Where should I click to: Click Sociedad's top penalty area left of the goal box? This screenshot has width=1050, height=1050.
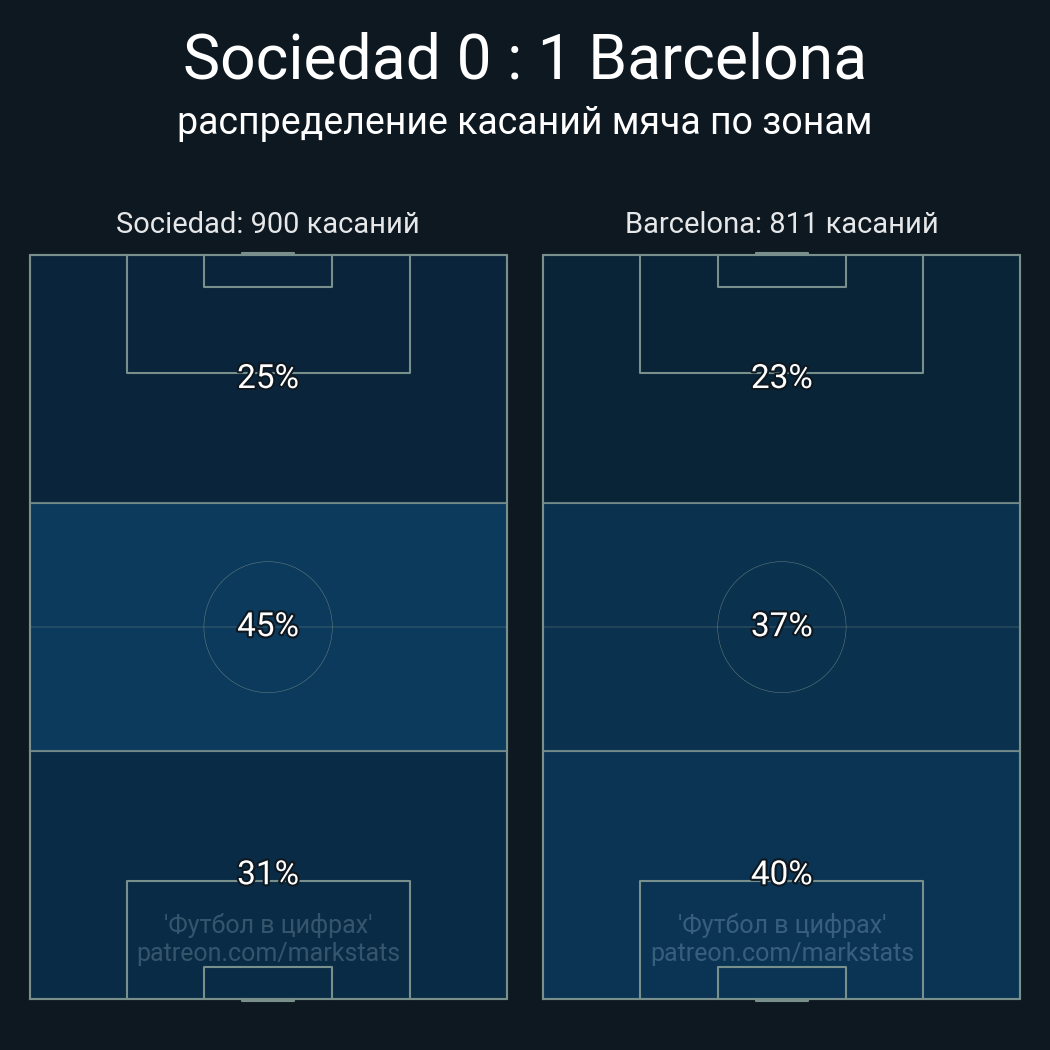[x=165, y=314]
